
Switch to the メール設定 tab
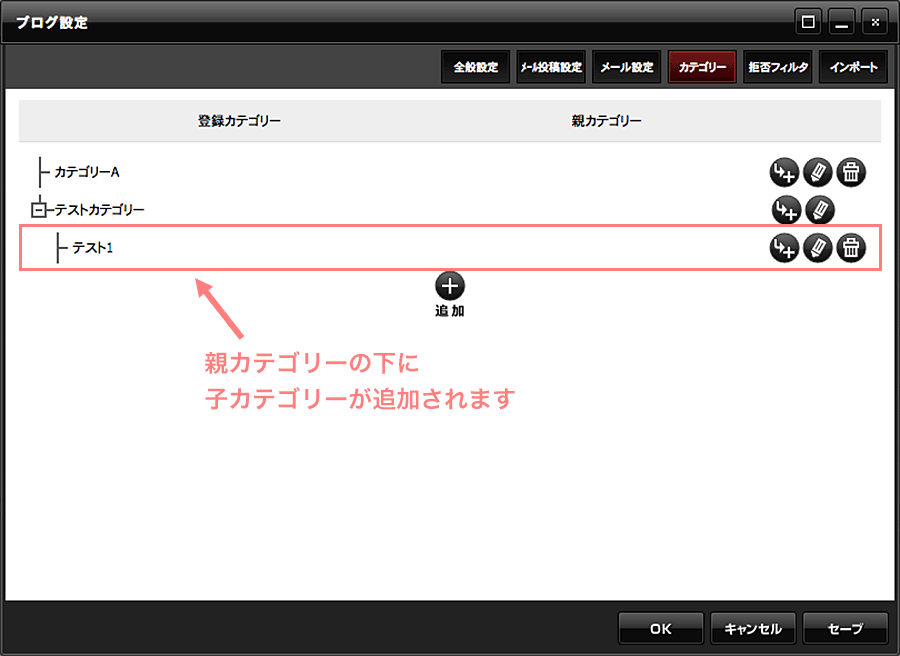627,67
